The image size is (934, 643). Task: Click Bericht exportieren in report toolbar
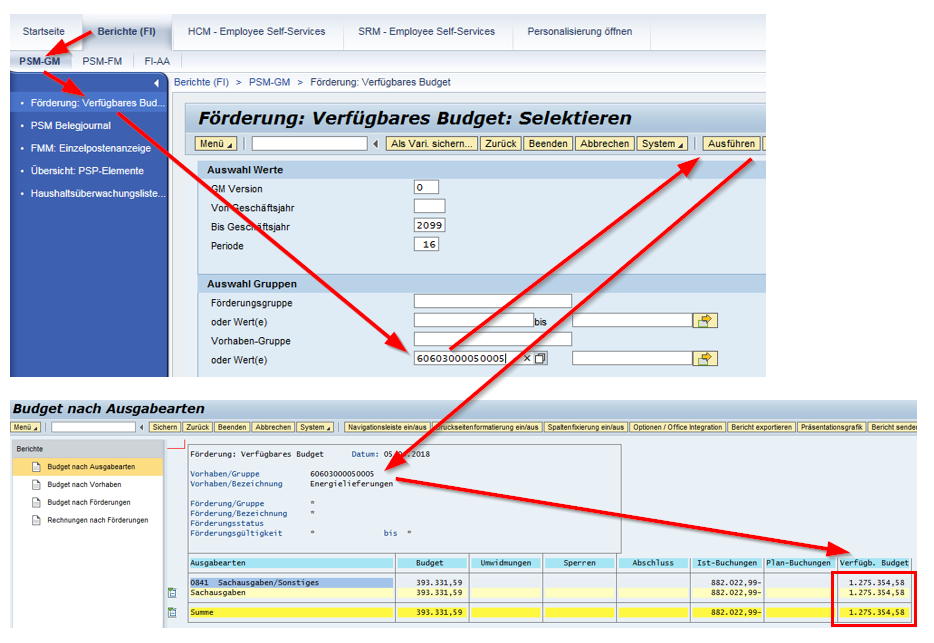point(763,427)
